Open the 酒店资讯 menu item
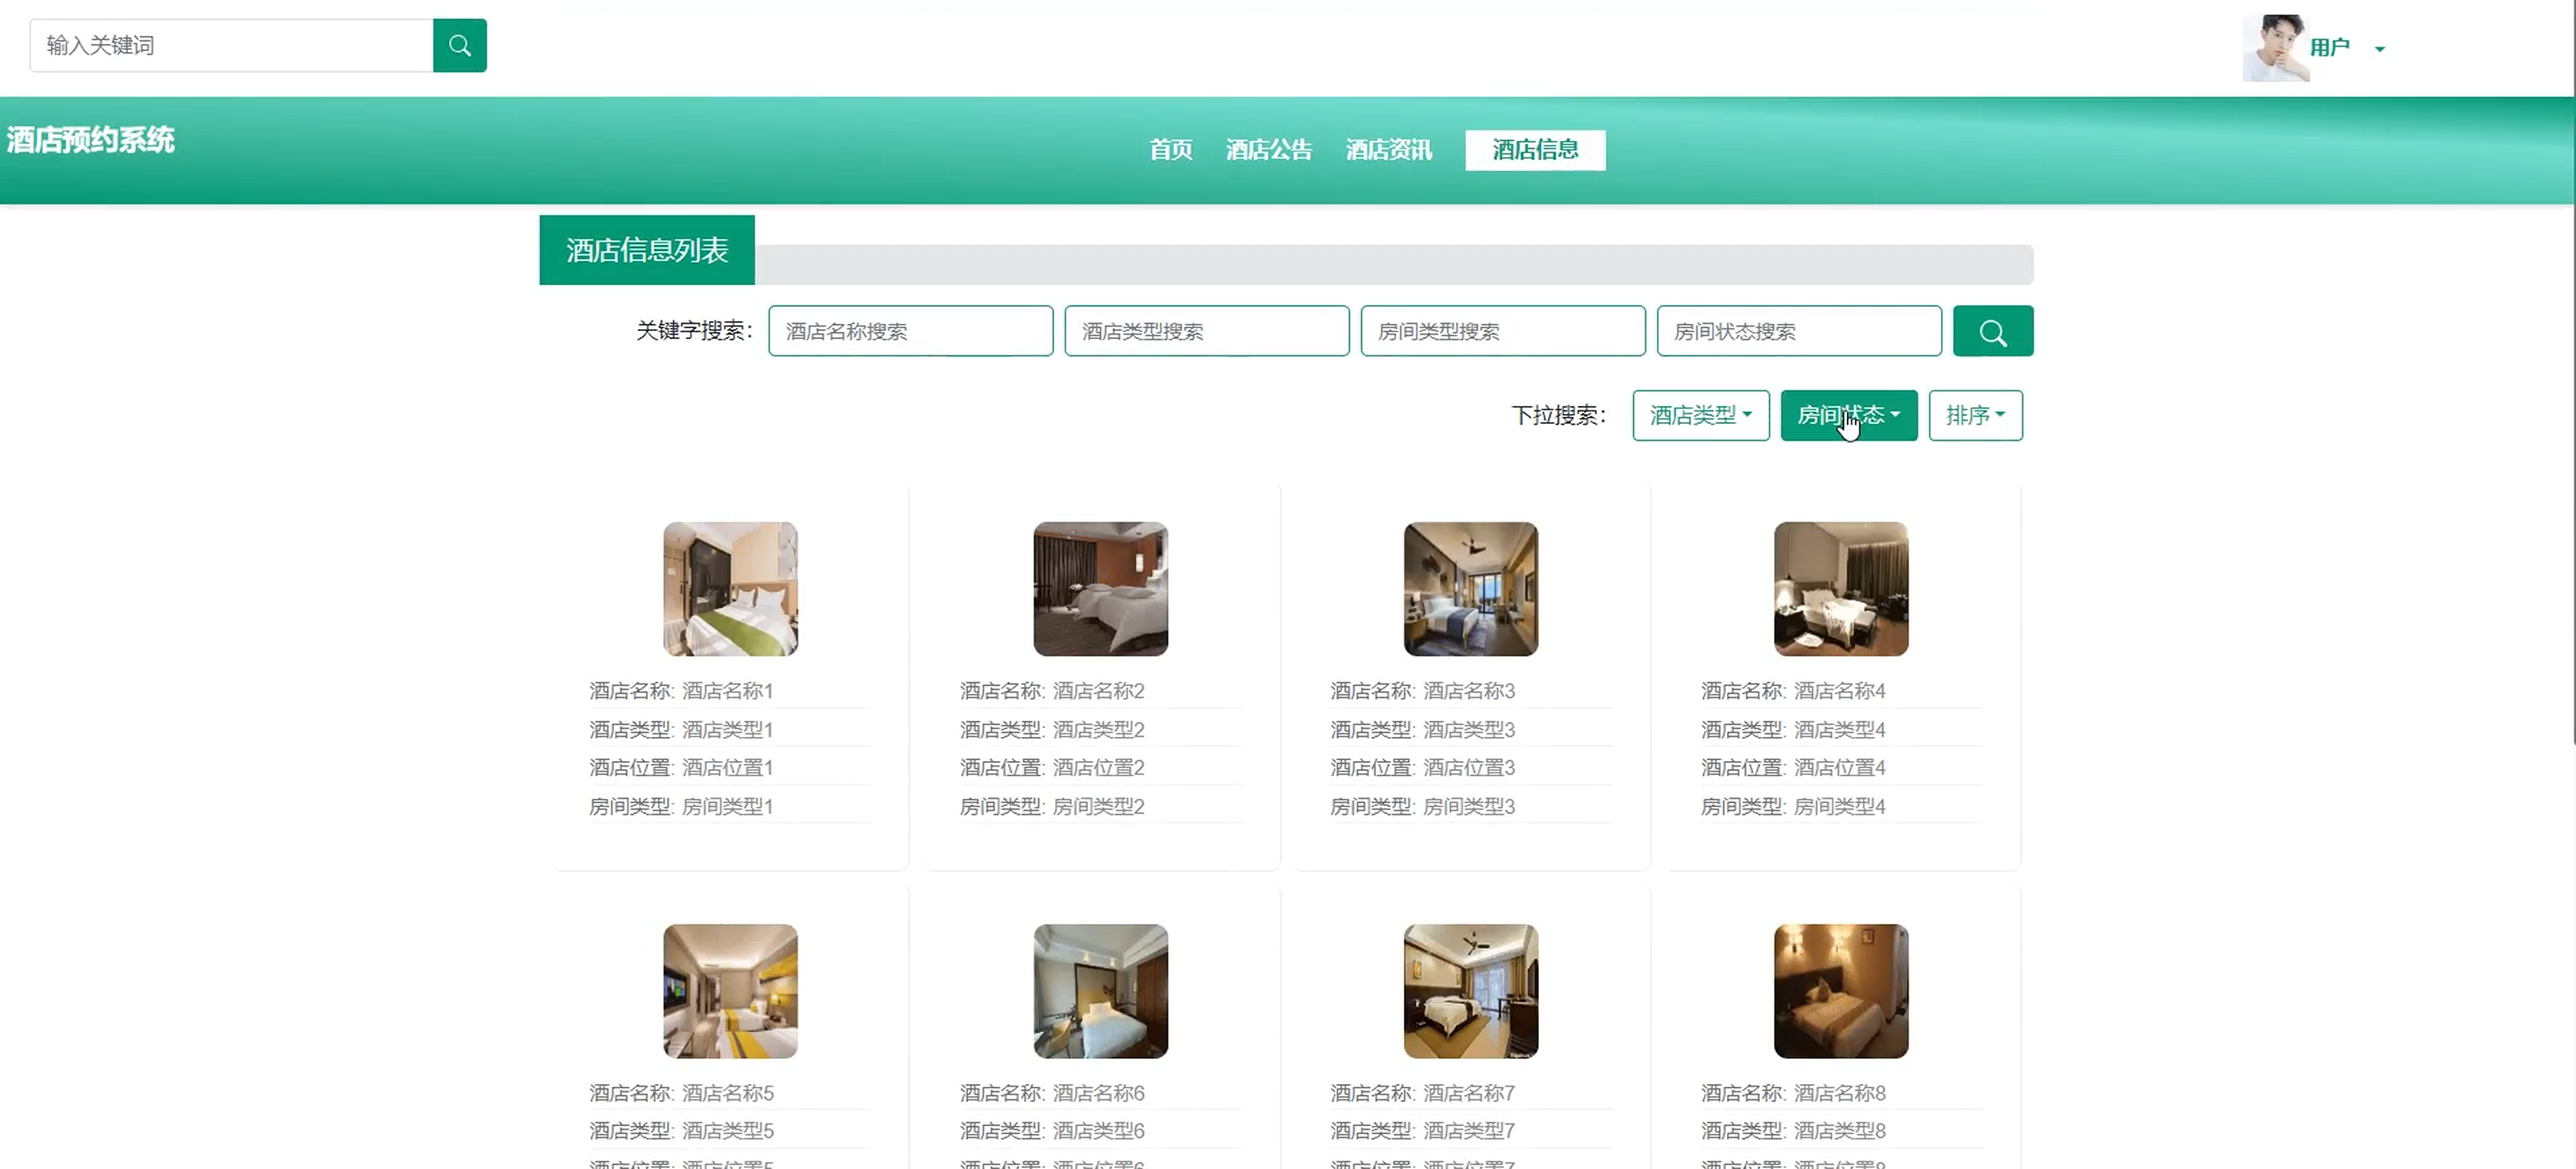The width and height of the screenshot is (2576, 1169). tap(1388, 150)
